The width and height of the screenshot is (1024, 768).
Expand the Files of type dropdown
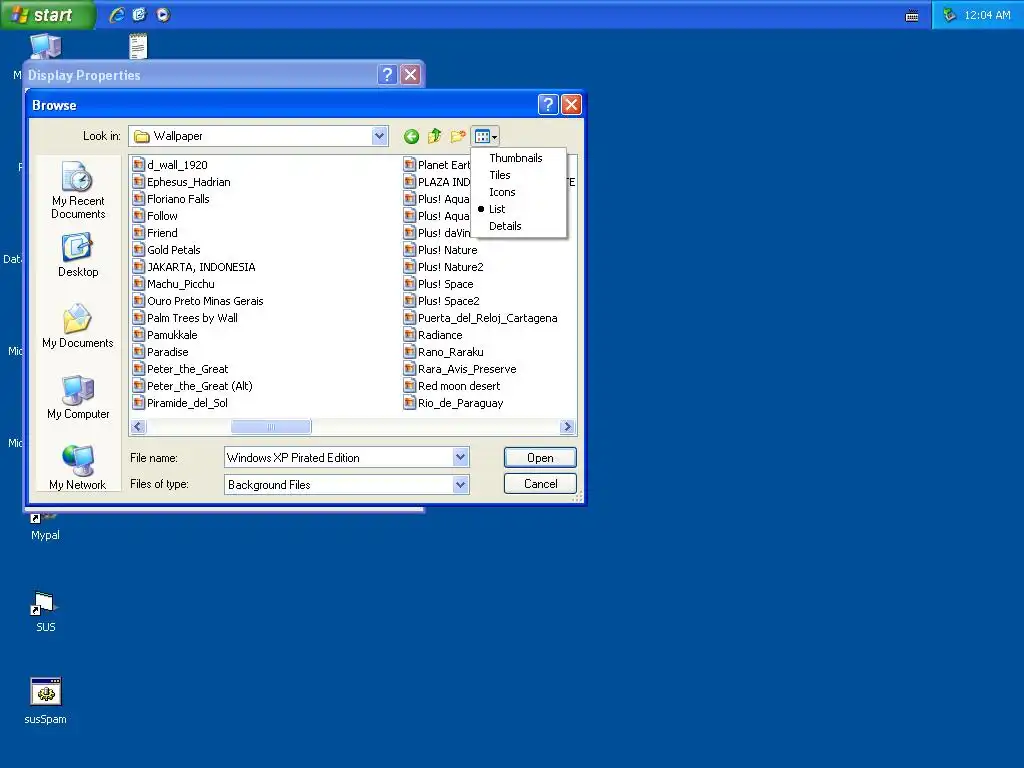coord(460,485)
